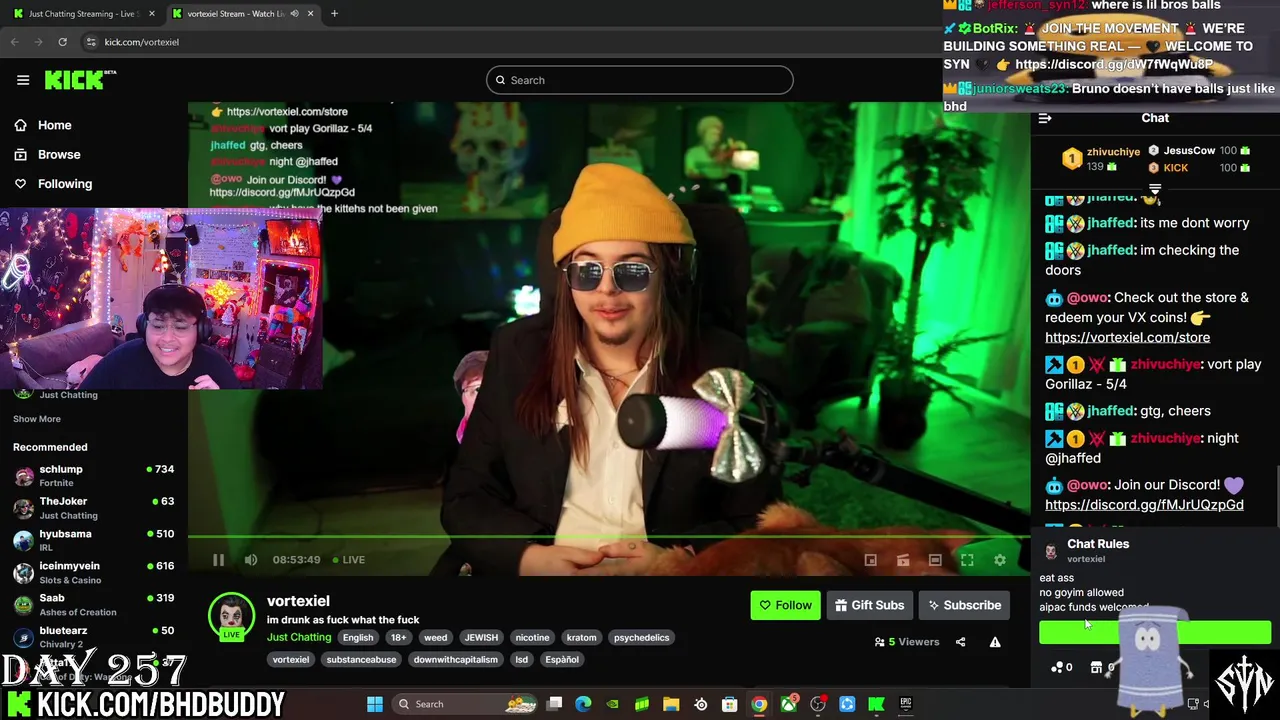Open the Just Chatting category link
Screen dimensions: 1280x720
tap(299, 637)
